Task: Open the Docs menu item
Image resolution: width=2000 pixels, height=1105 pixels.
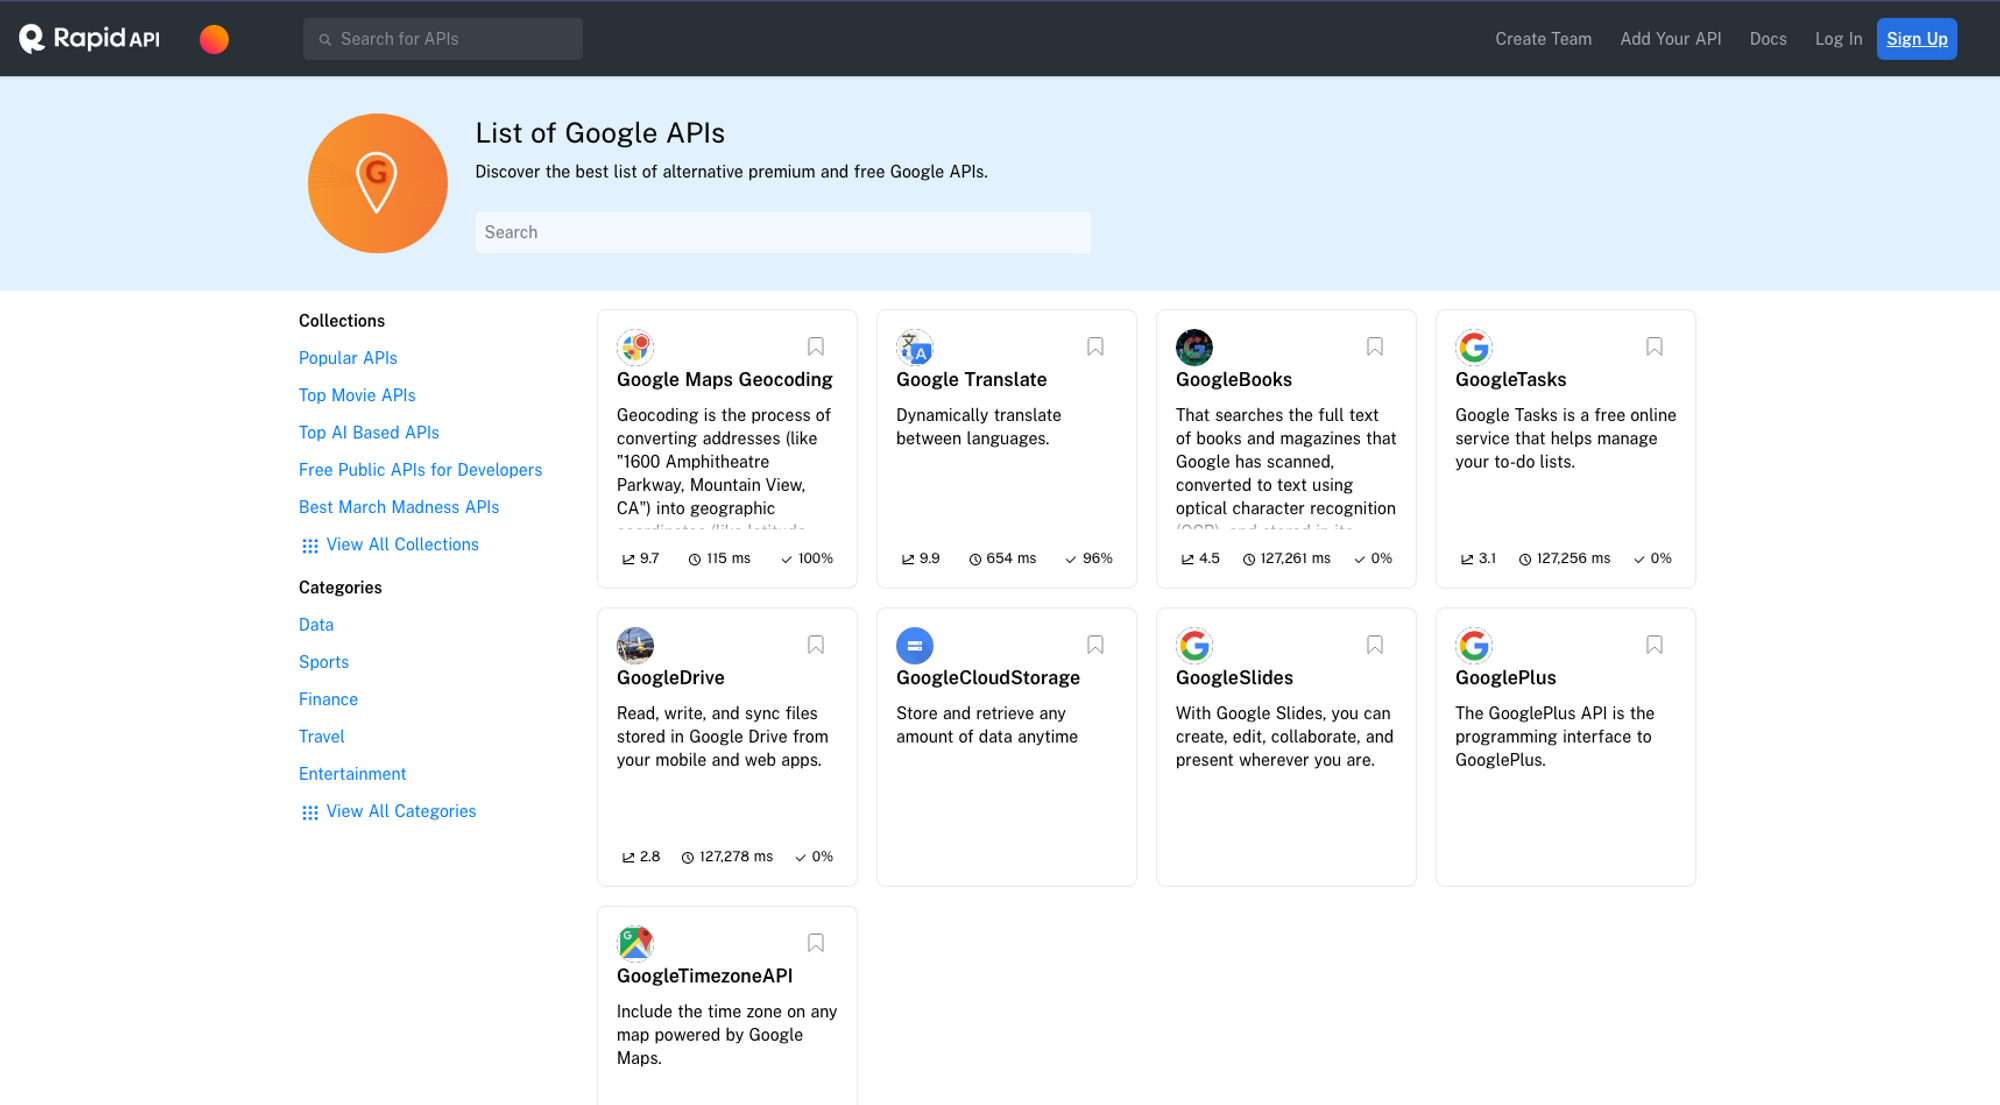Action: click(1768, 38)
